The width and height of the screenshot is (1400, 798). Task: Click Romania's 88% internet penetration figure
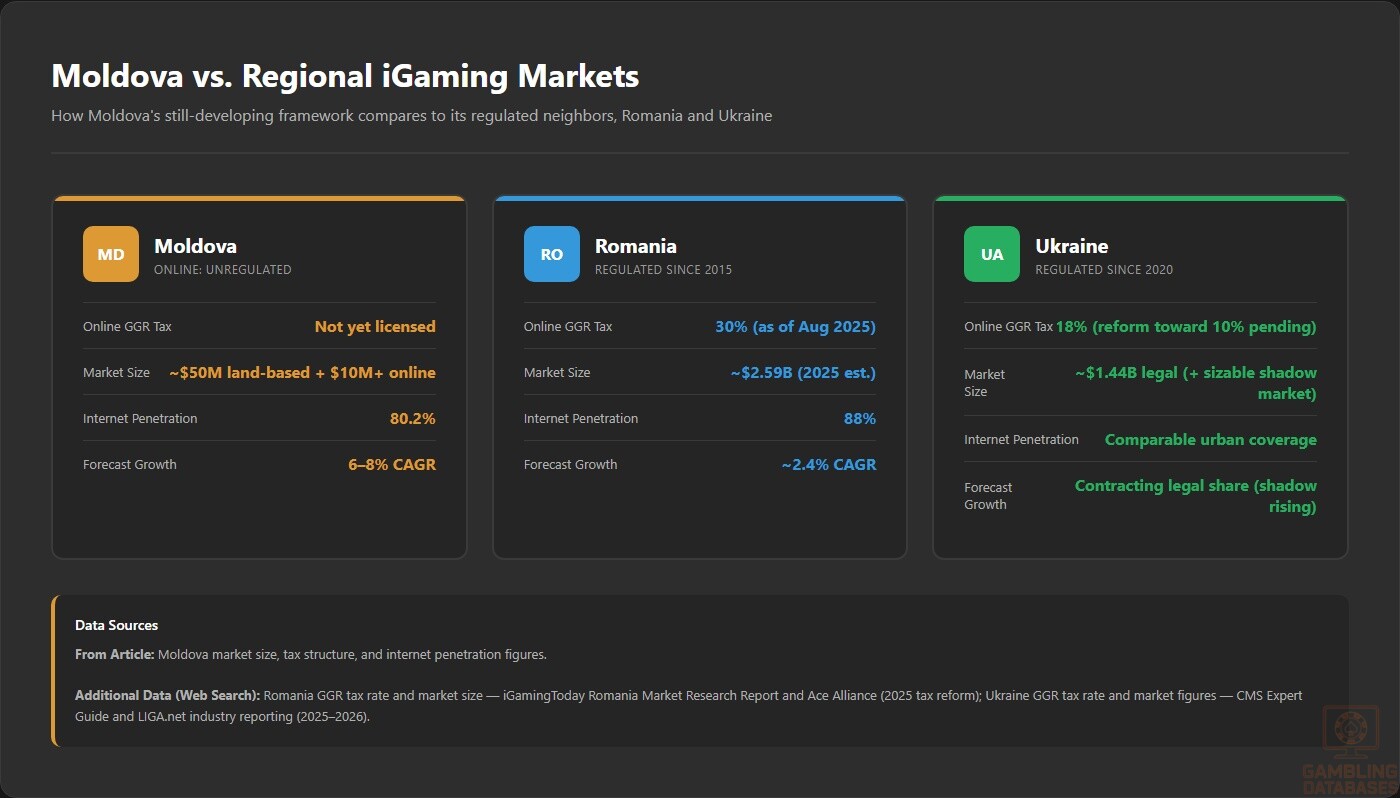pos(860,418)
